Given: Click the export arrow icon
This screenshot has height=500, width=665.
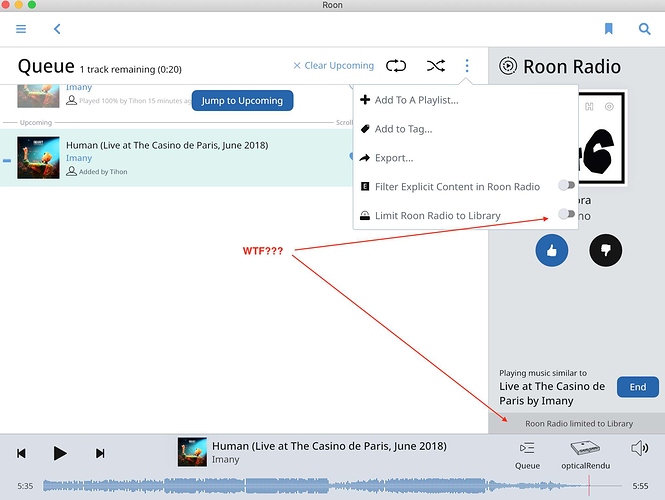Looking at the screenshot, I should 365,158.
